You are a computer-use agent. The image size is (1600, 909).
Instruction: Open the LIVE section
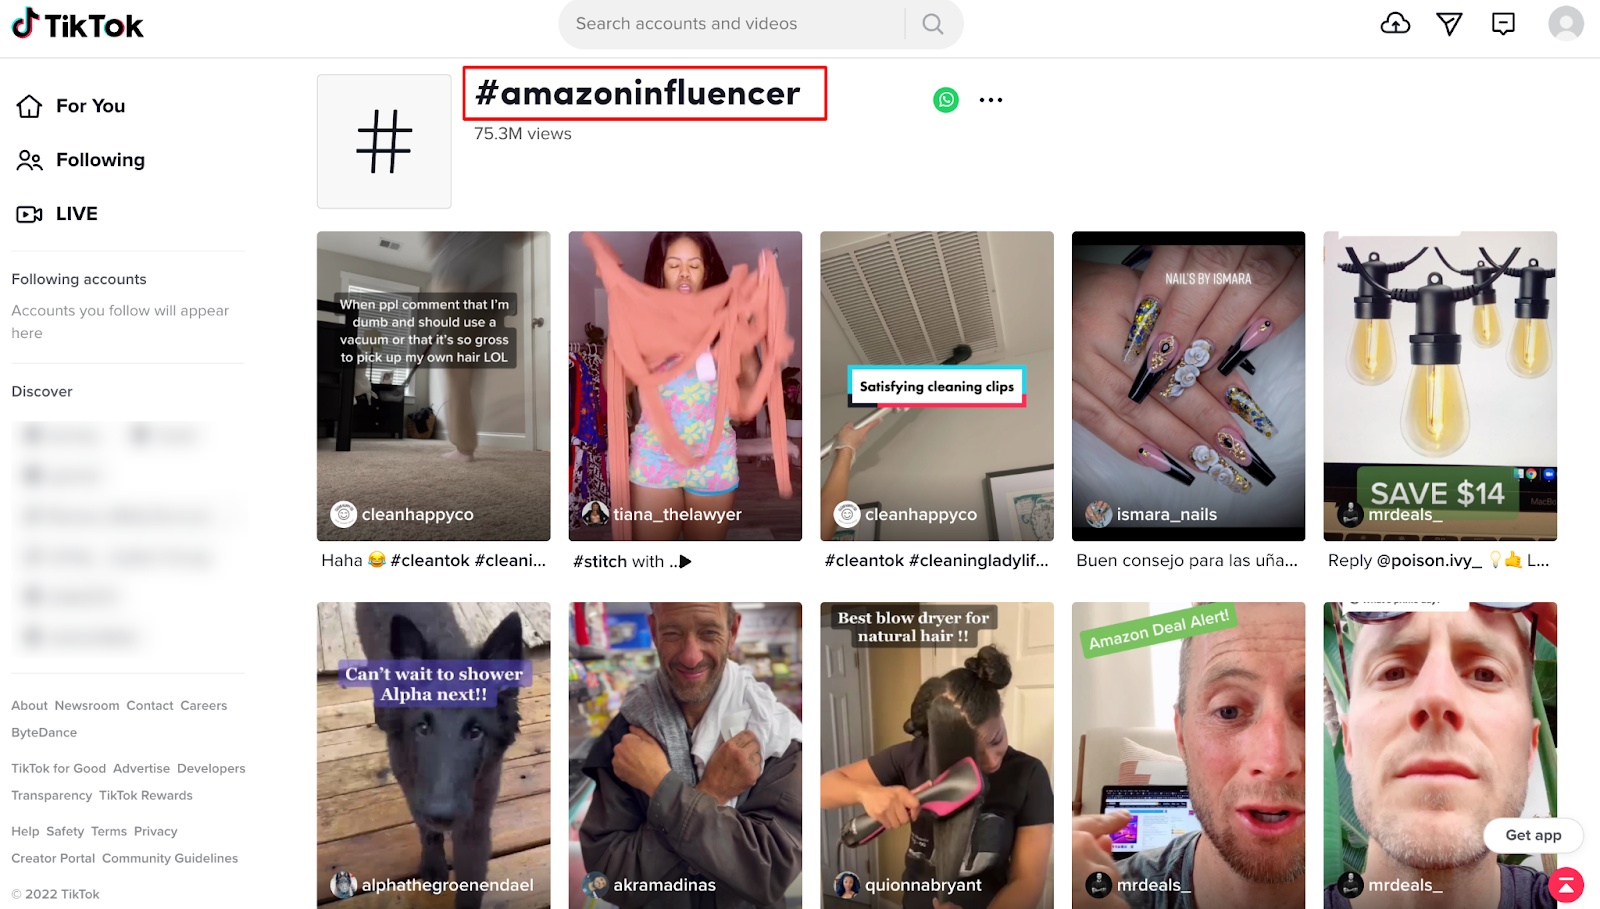point(57,214)
